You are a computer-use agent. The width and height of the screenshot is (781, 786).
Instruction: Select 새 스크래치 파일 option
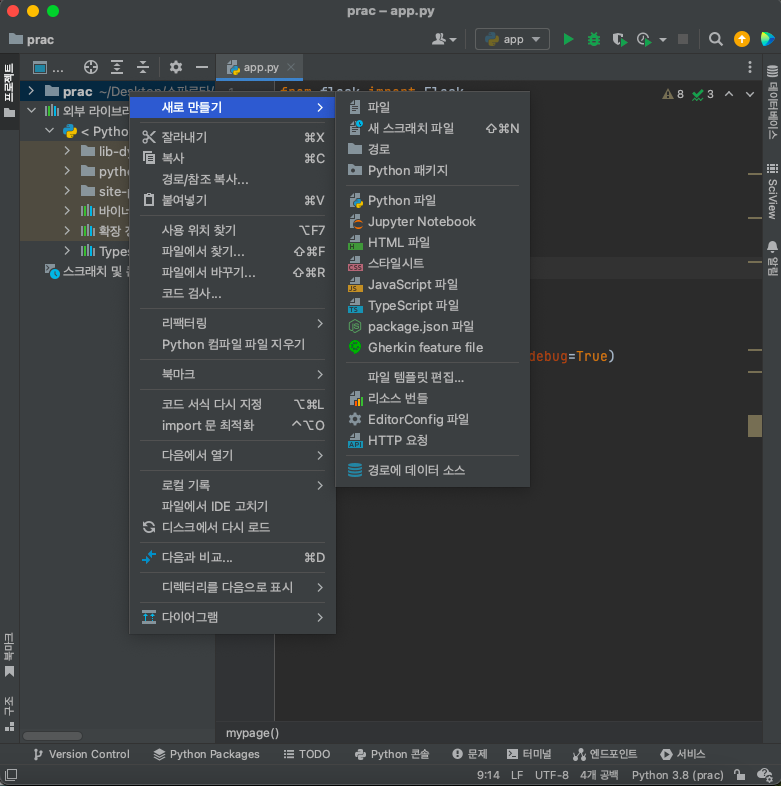pyautogui.click(x=433, y=128)
